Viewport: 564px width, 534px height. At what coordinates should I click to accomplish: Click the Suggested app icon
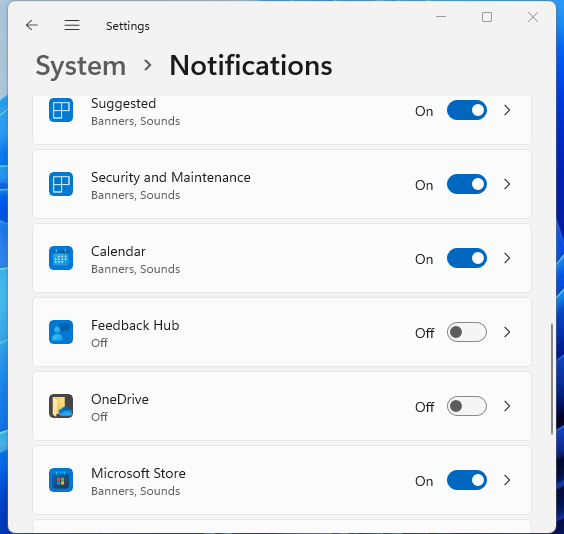[61, 110]
